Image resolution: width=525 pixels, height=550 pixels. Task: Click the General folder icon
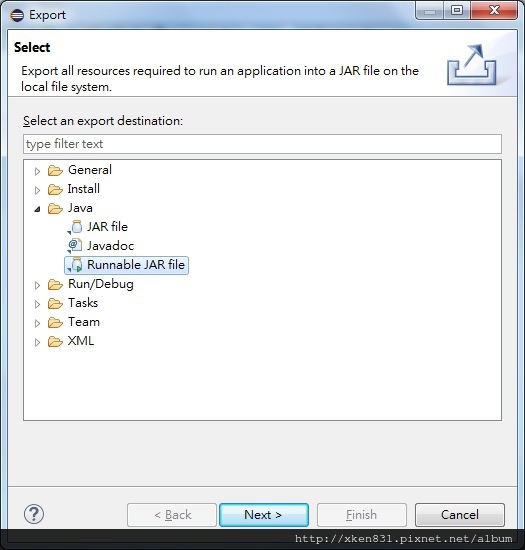55,170
